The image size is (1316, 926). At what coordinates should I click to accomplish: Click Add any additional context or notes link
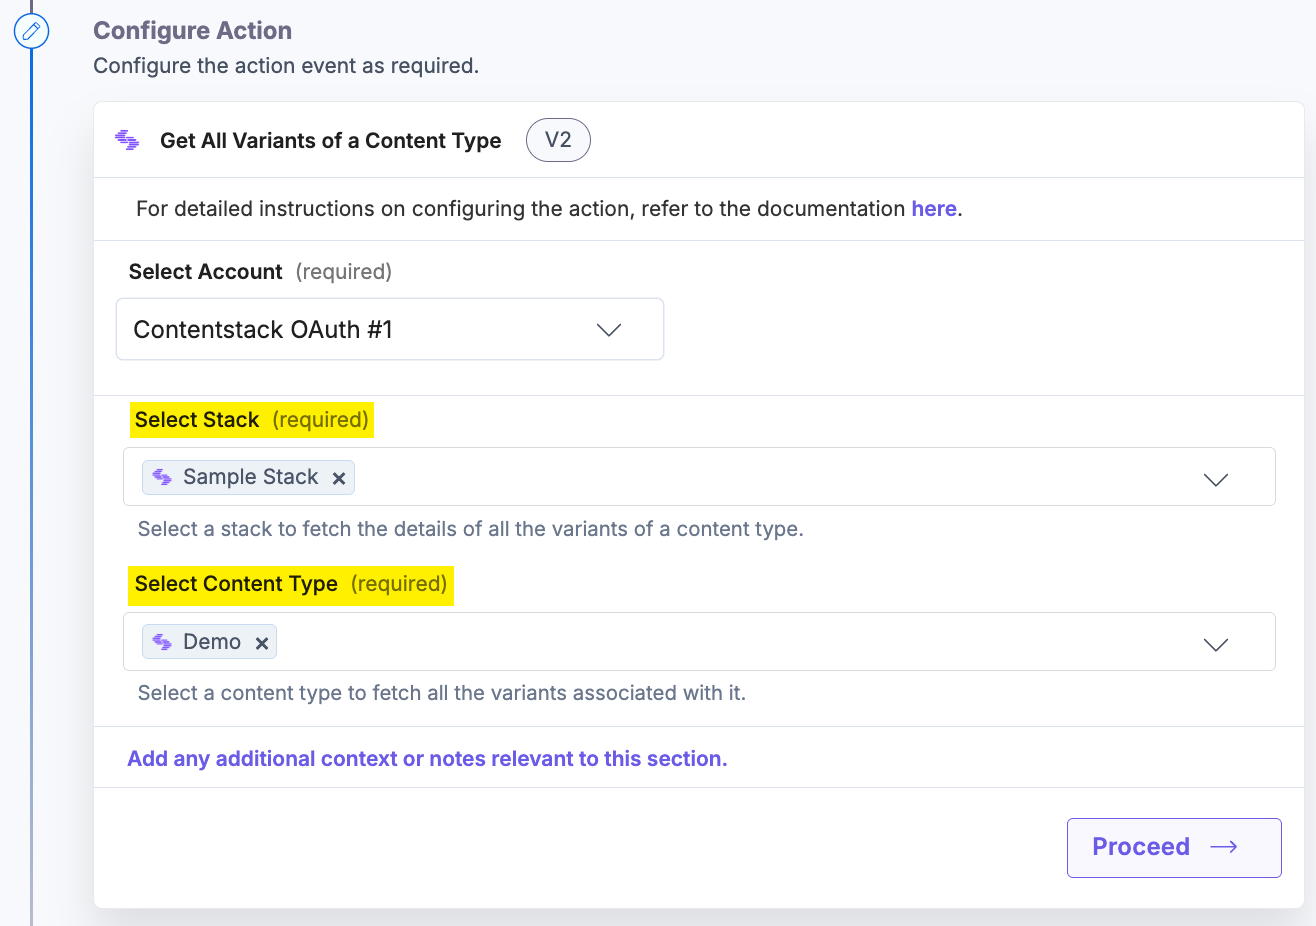(x=427, y=759)
